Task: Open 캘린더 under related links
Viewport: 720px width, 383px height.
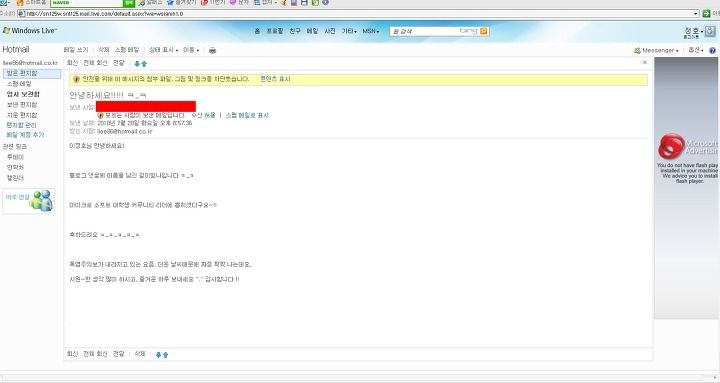Action: [x=15, y=178]
